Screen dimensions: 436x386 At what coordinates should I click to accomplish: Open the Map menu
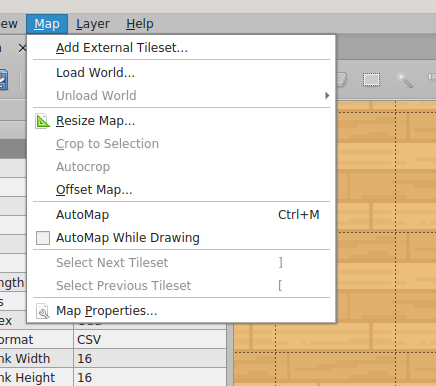click(47, 24)
